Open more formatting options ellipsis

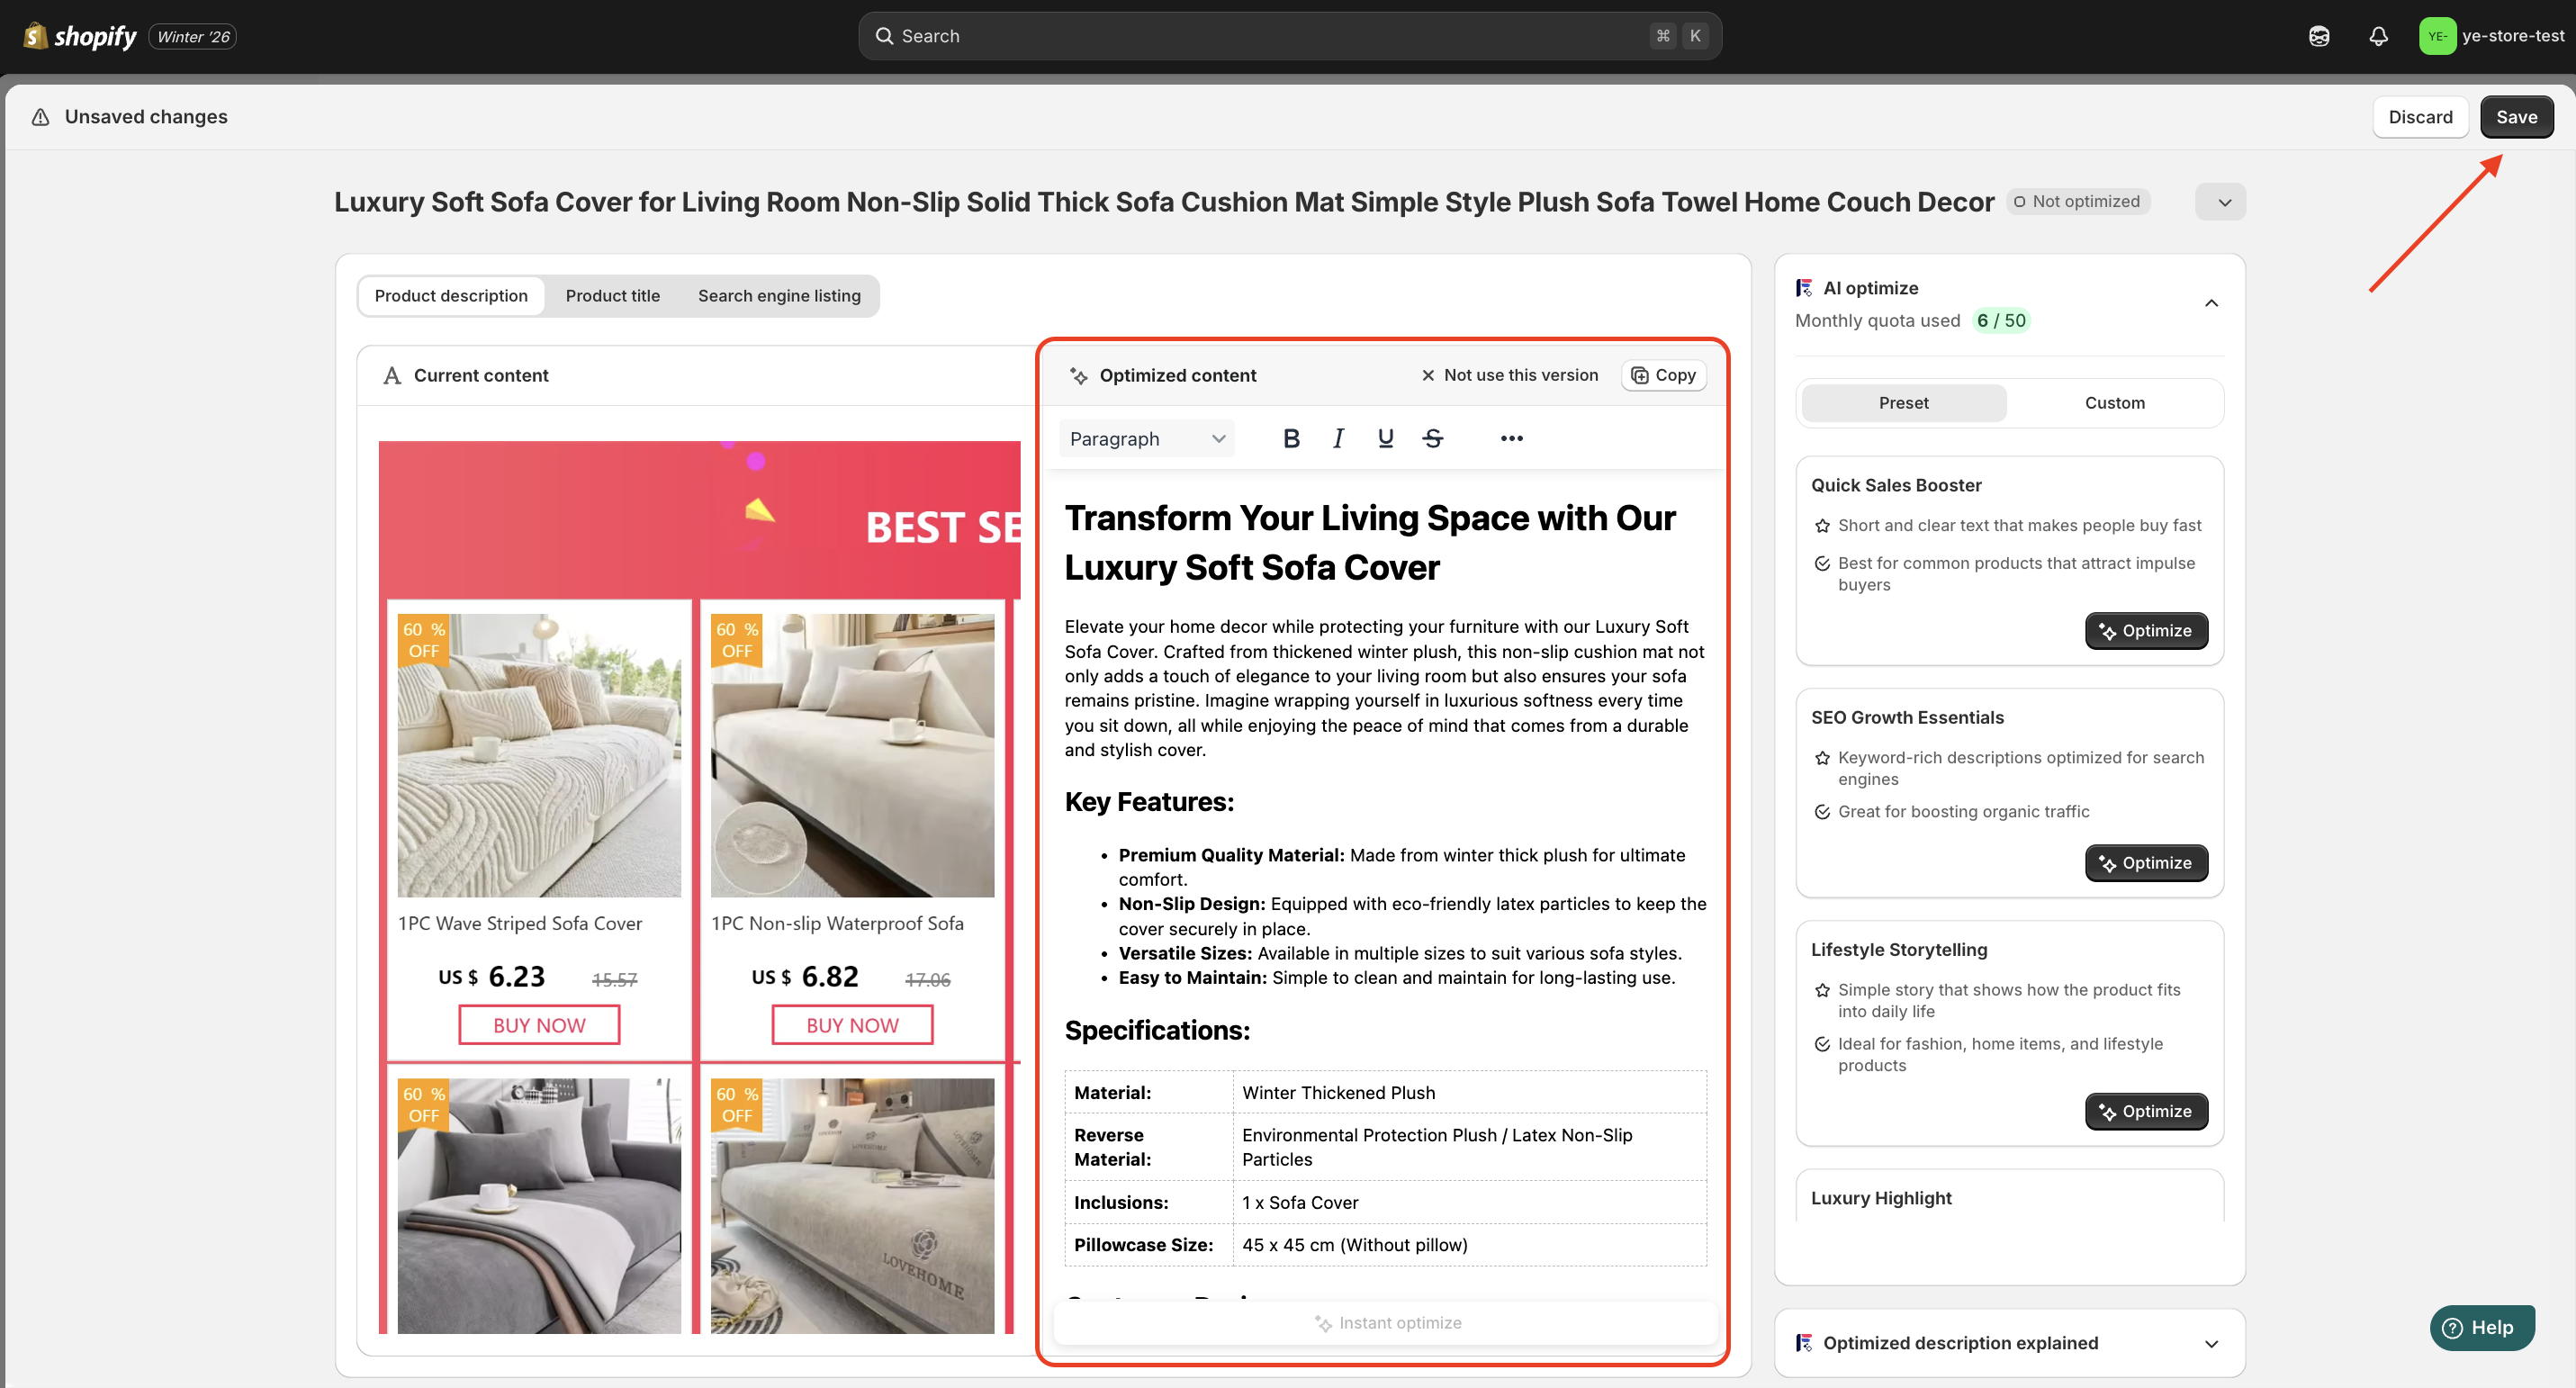click(1511, 438)
